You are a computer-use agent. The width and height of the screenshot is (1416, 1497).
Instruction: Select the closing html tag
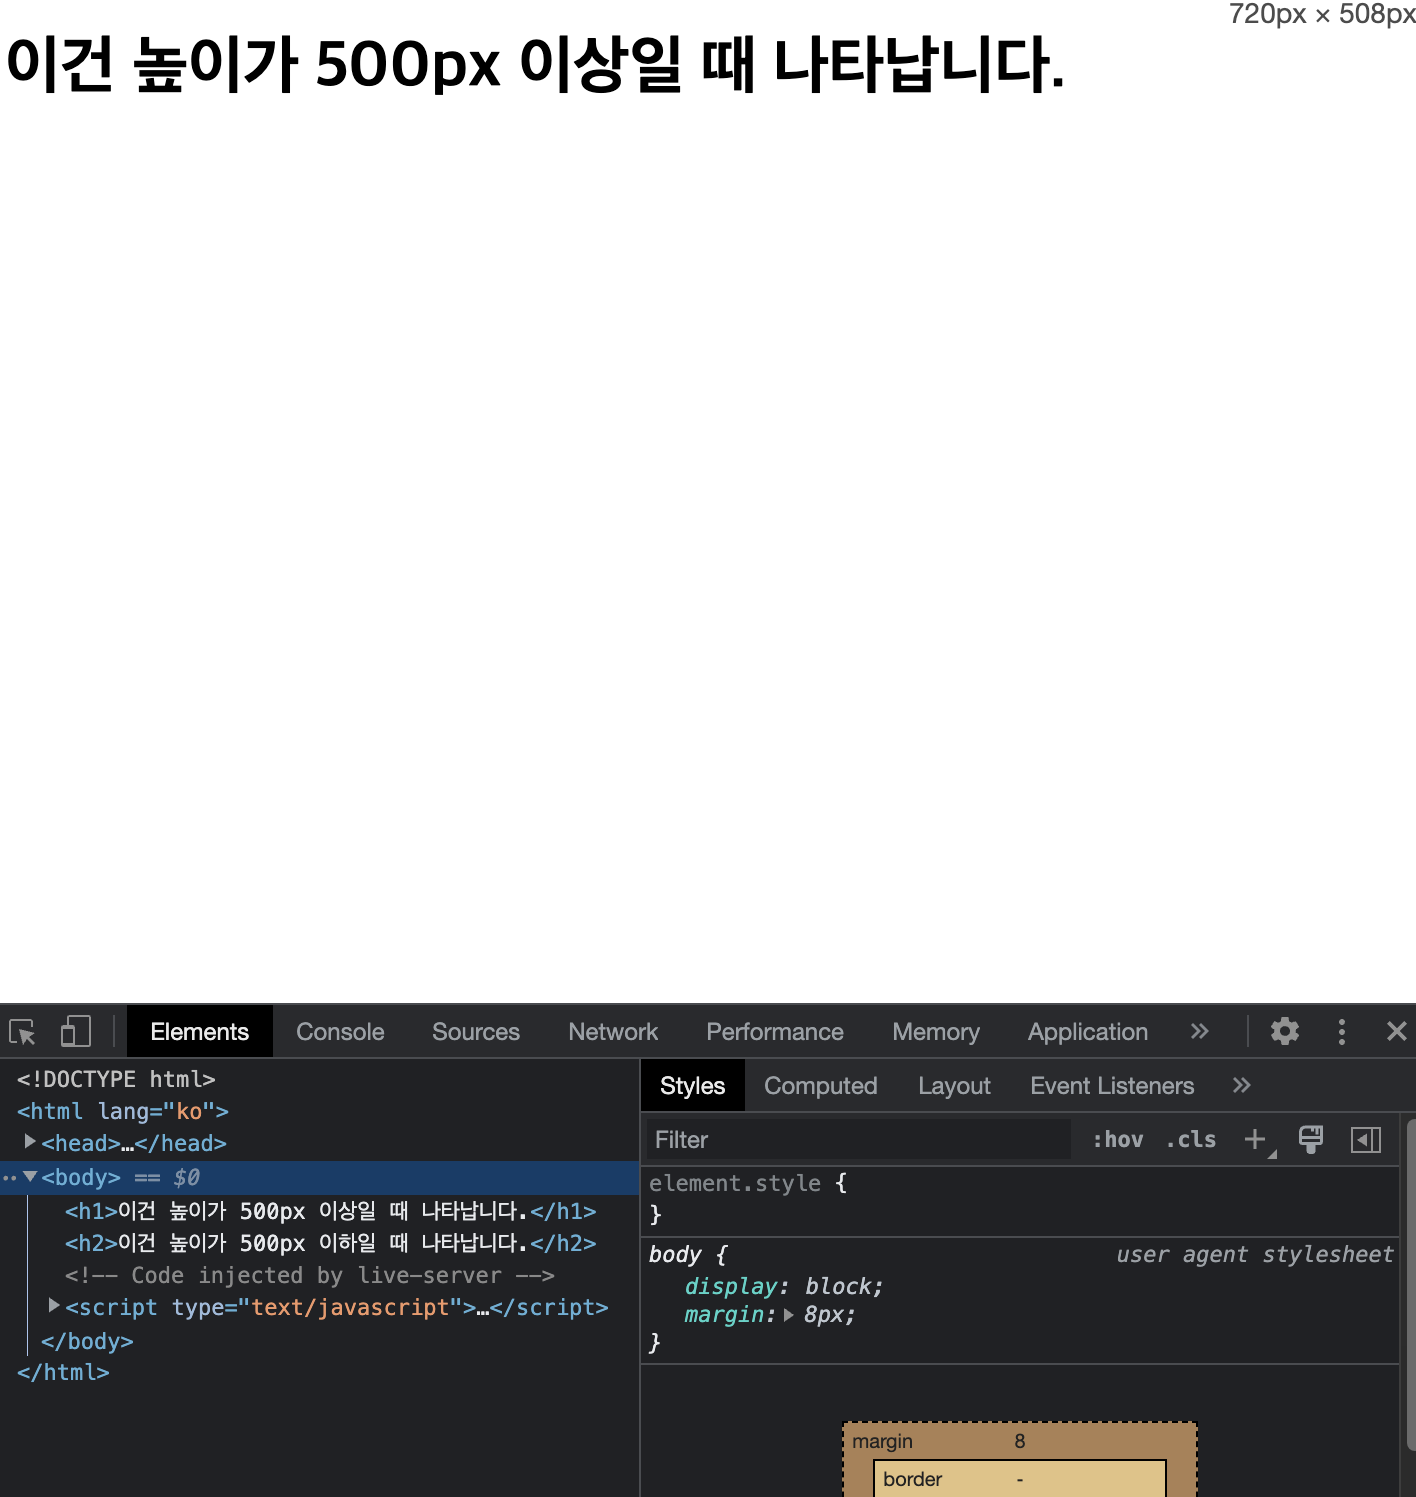point(63,1372)
